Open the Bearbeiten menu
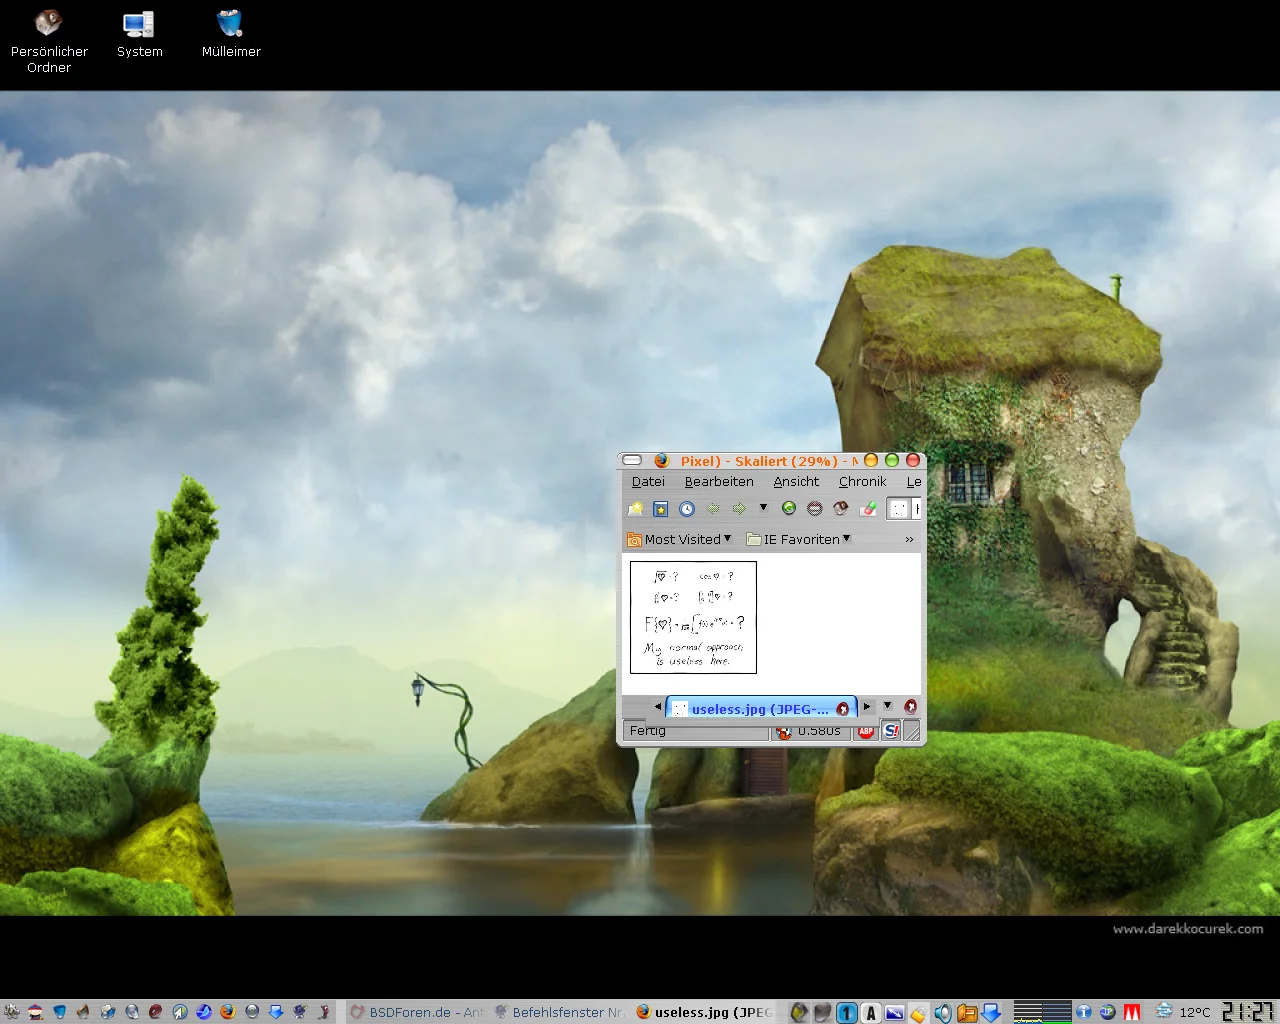Image resolution: width=1280 pixels, height=1024 pixels. pos(719,482)
